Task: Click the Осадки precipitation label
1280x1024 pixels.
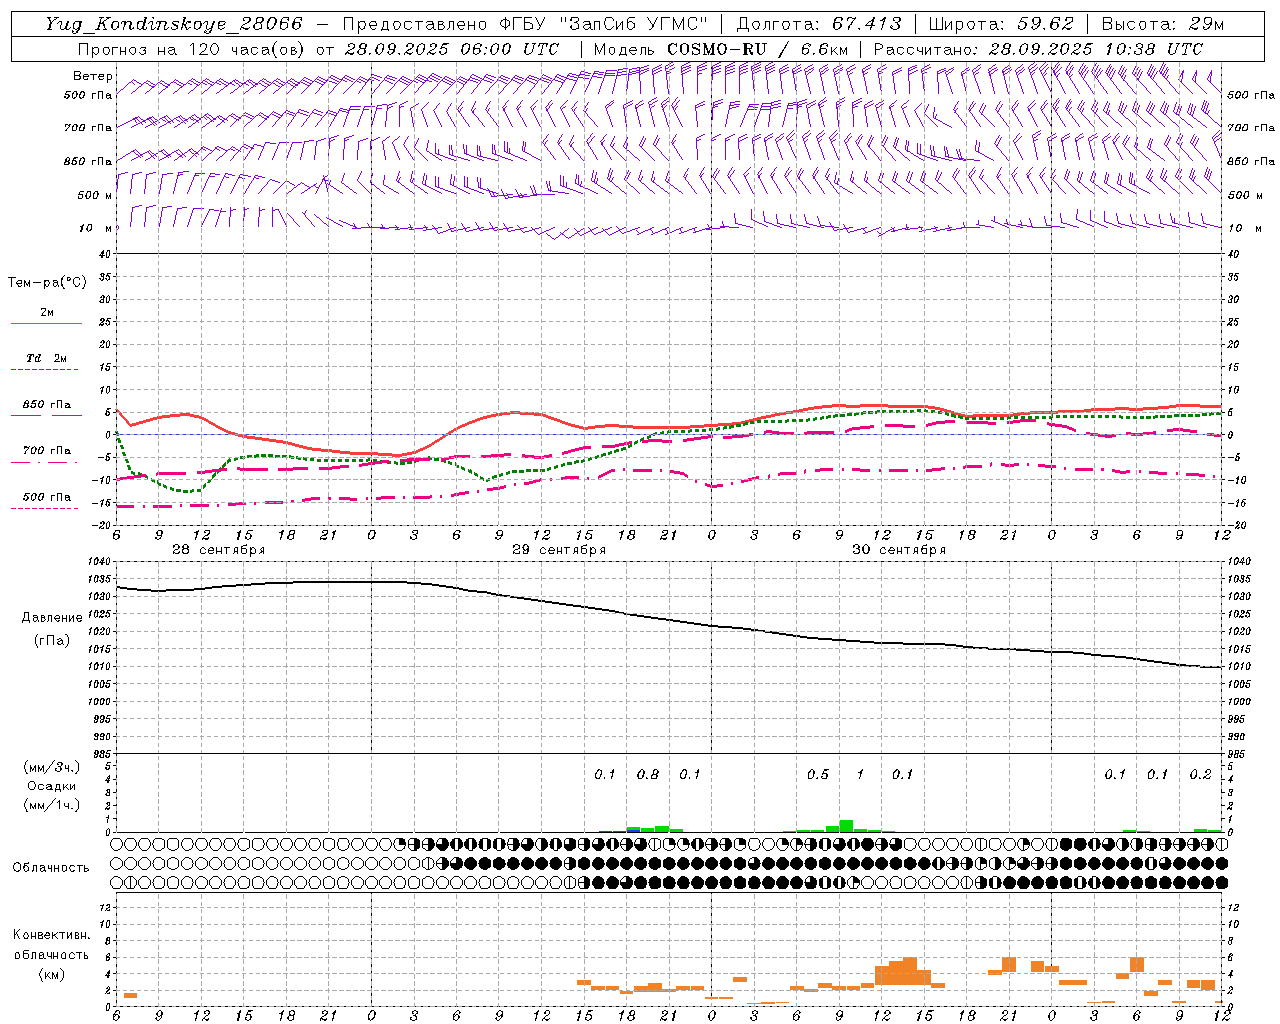Action: (52, 786)
